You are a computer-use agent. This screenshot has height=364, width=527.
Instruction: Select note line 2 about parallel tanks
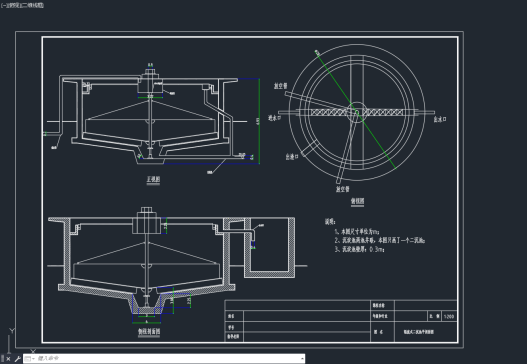tap(380, 240)
